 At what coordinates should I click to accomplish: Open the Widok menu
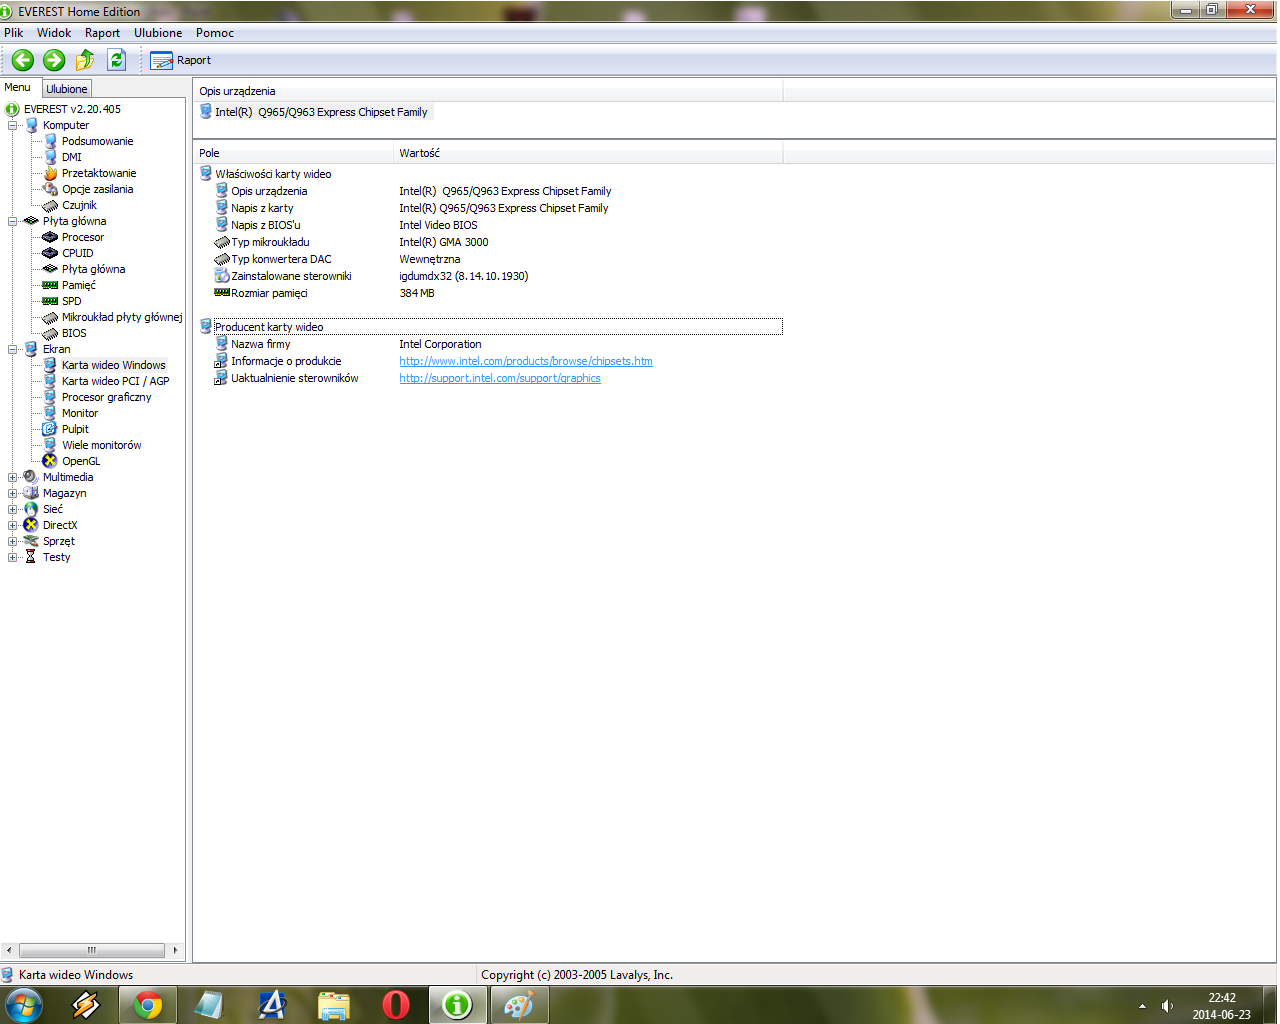(54, 33)
